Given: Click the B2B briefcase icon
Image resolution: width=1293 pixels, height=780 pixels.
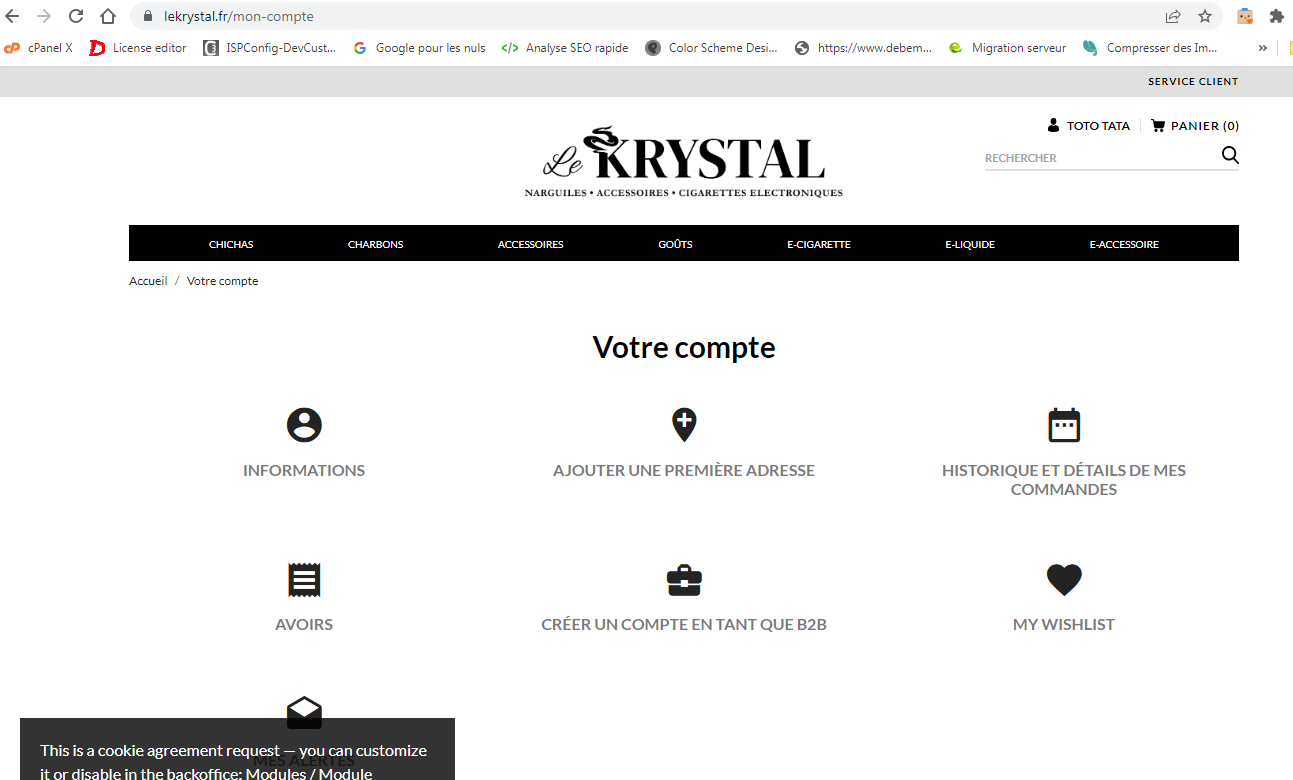Looking at the screenshot, I should (x=684, y=580).
